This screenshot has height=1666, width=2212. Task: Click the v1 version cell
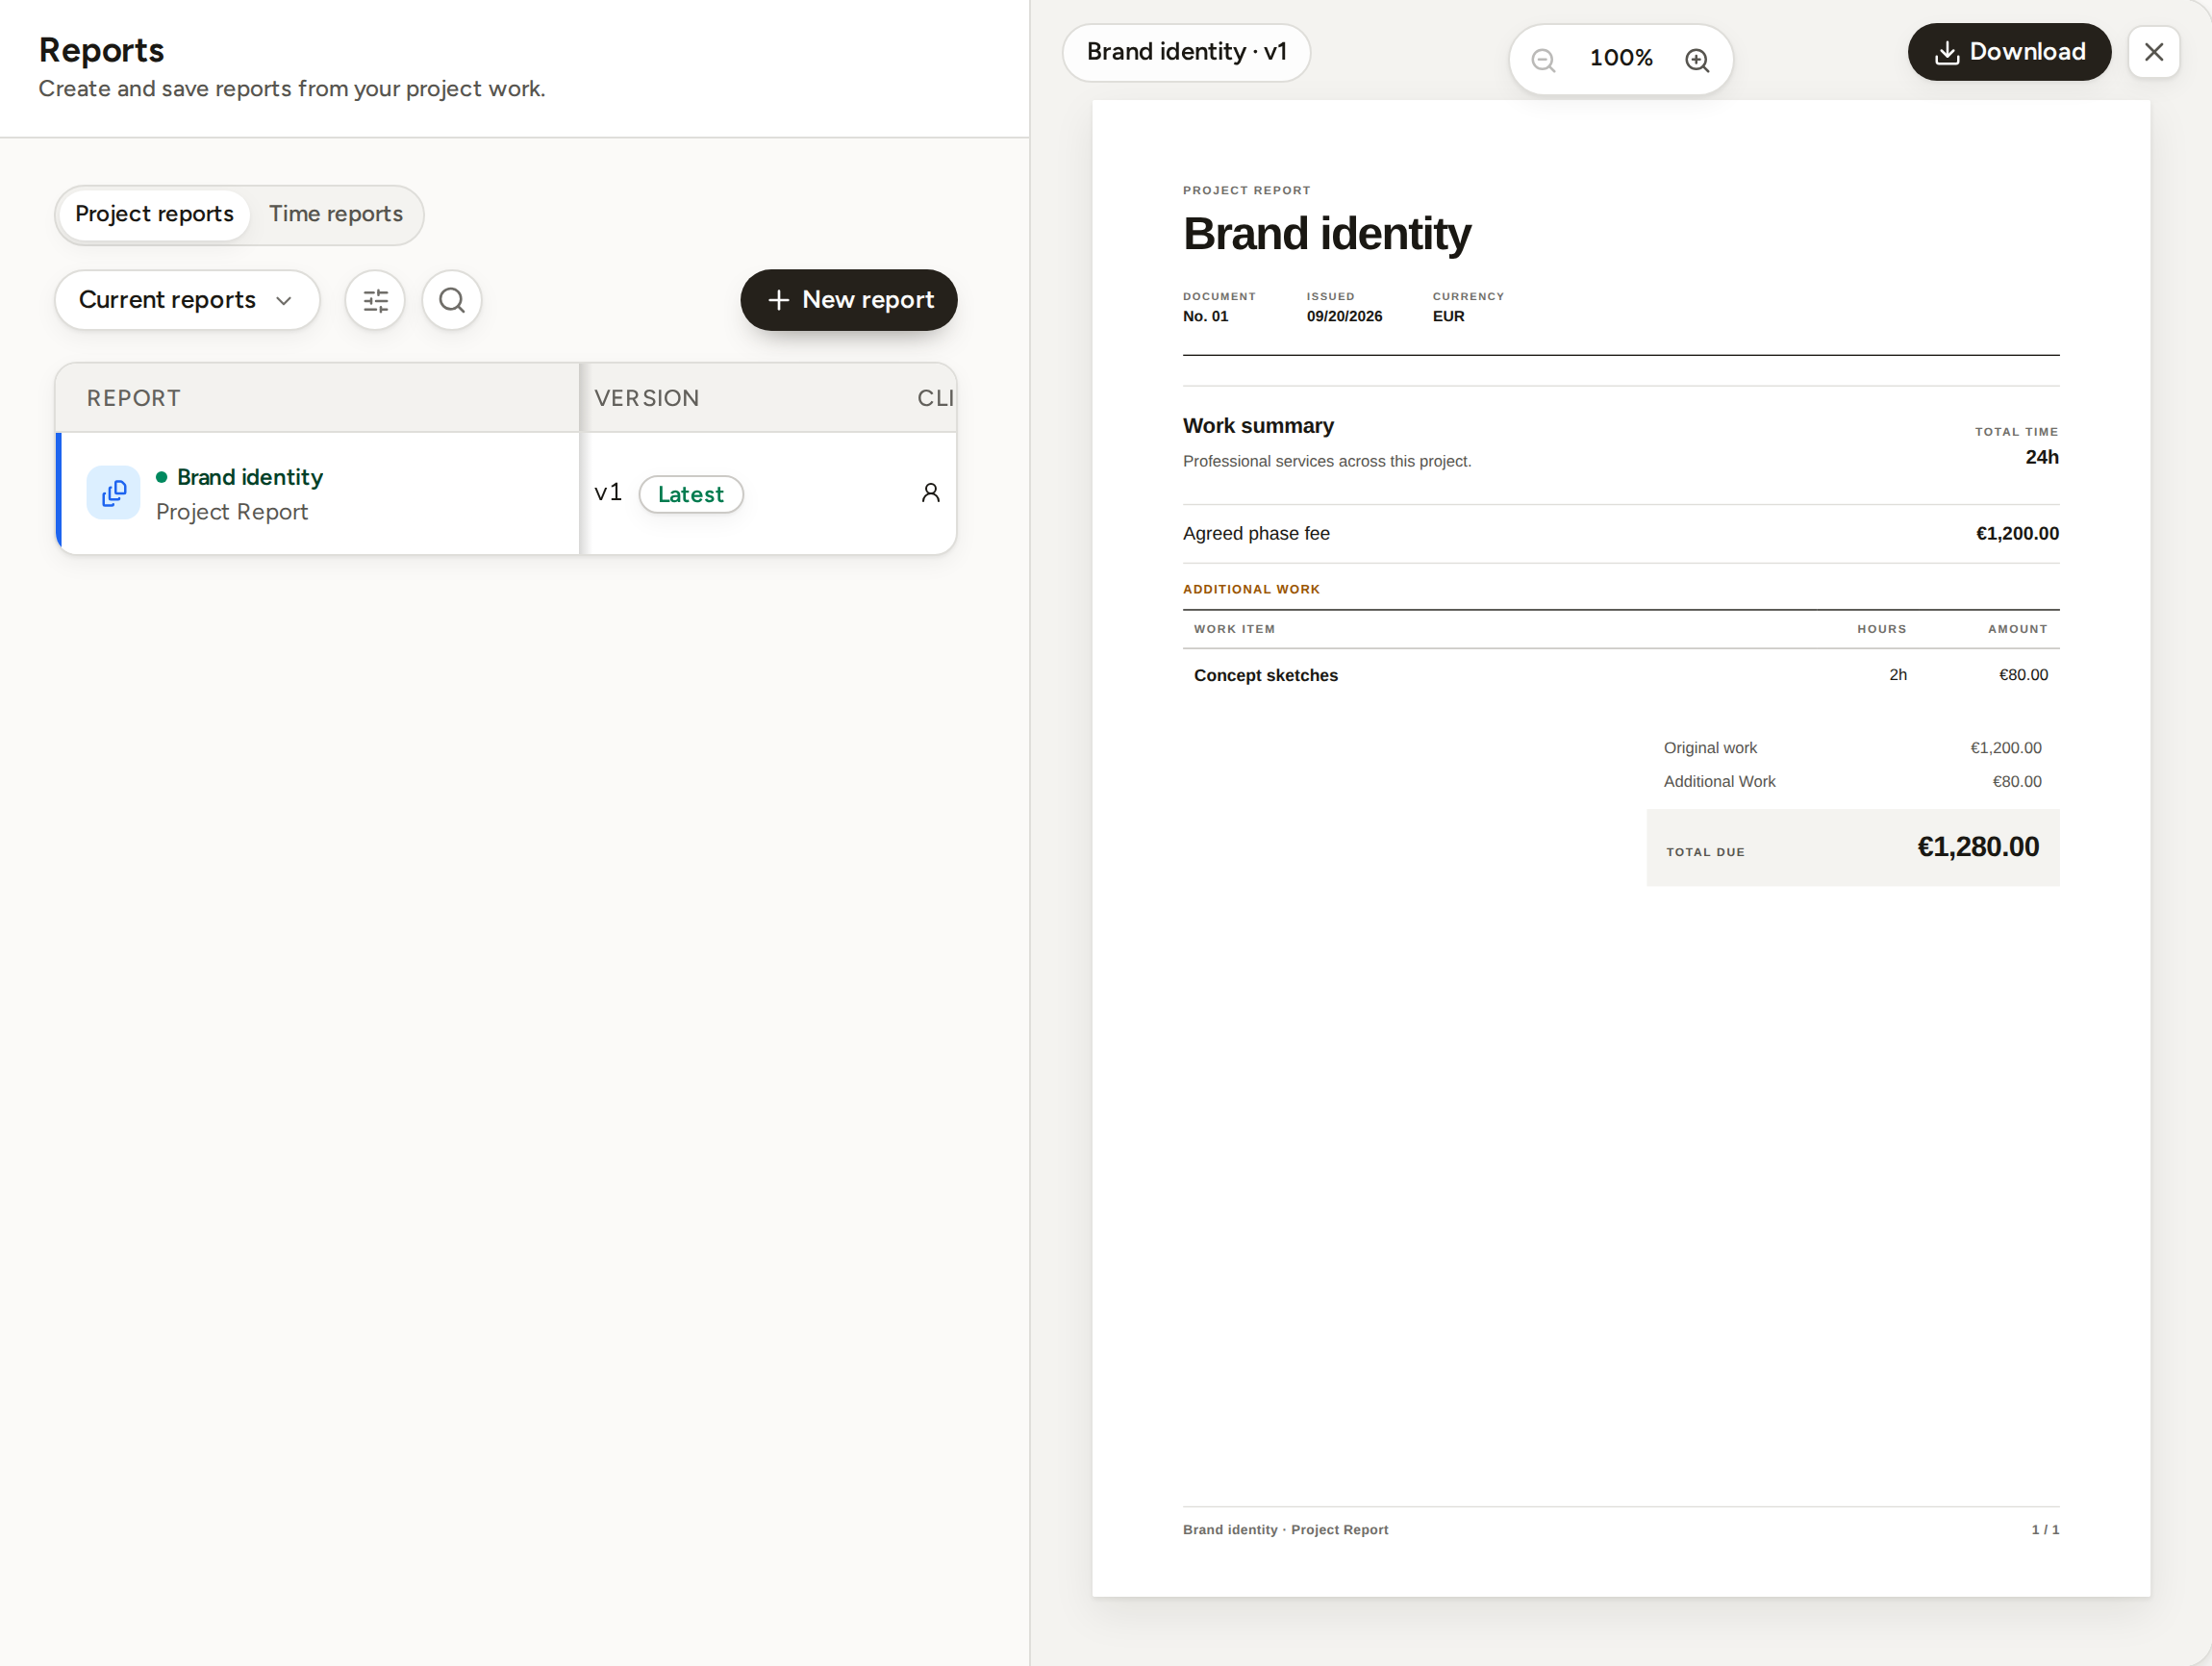(608, 492)
